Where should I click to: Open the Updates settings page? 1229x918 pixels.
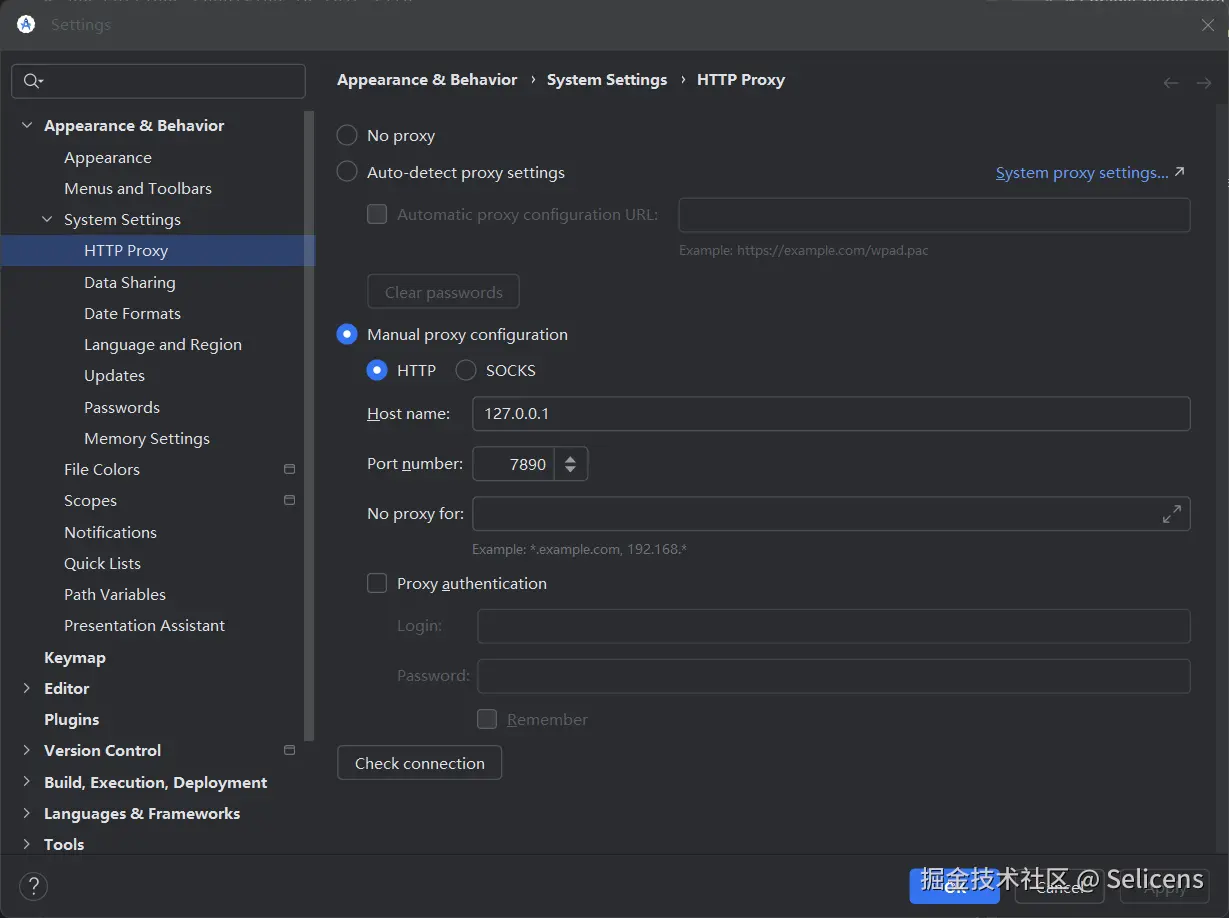(114, 375)
